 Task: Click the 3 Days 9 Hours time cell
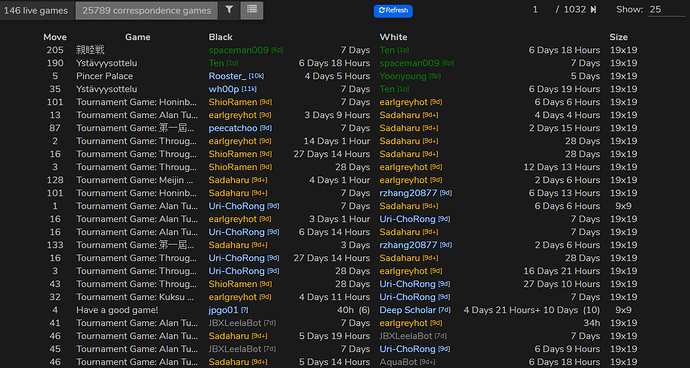(x=337, y=115)
